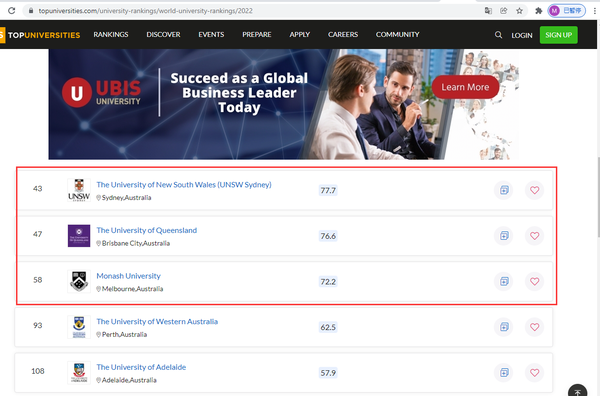Click the translate page icon in address bar

[x=488, y=11]
